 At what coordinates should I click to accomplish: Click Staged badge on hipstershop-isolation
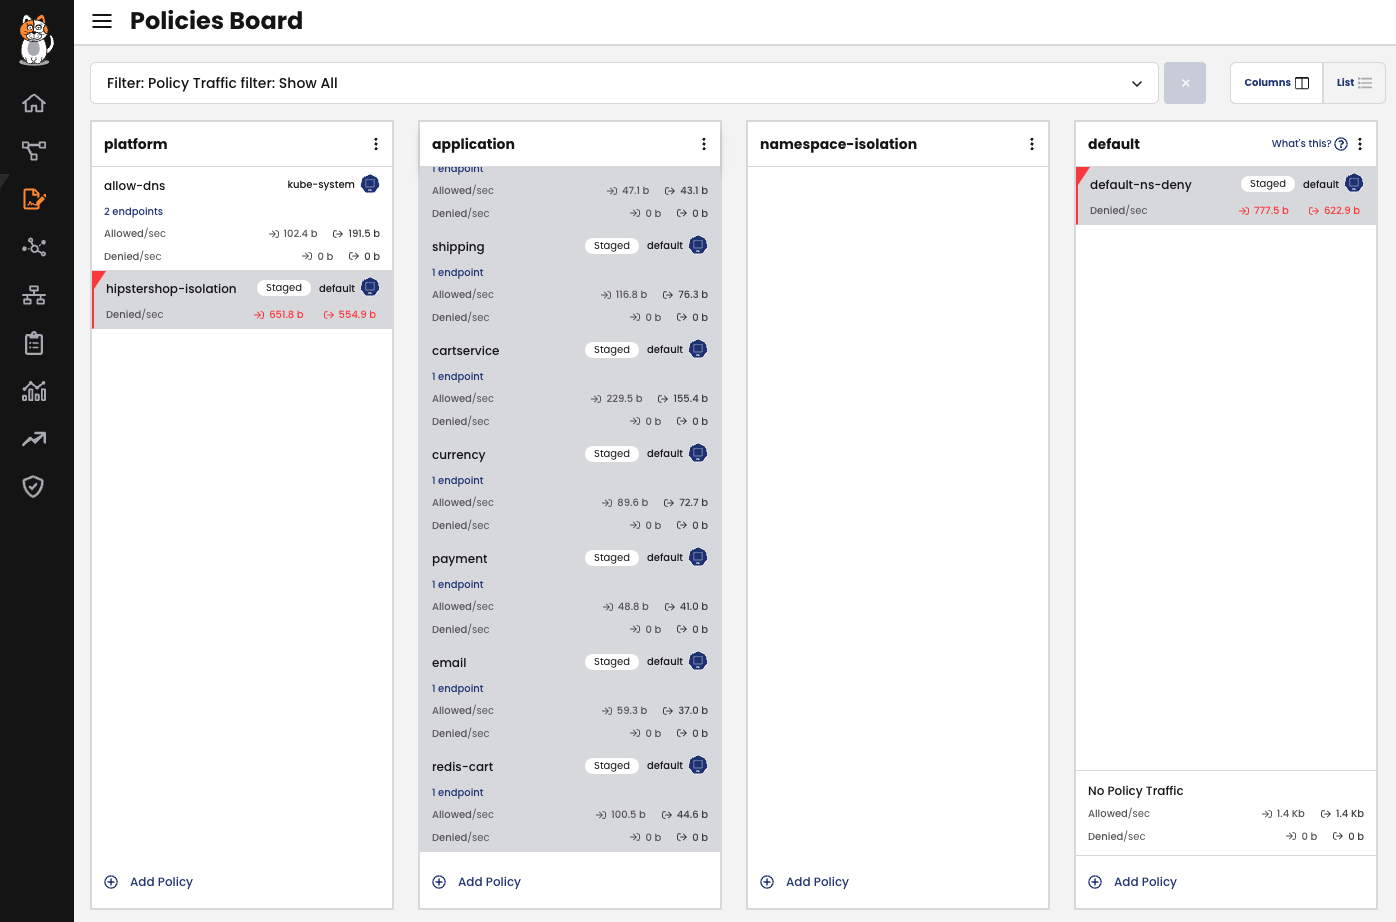click(x=284, y=288)
